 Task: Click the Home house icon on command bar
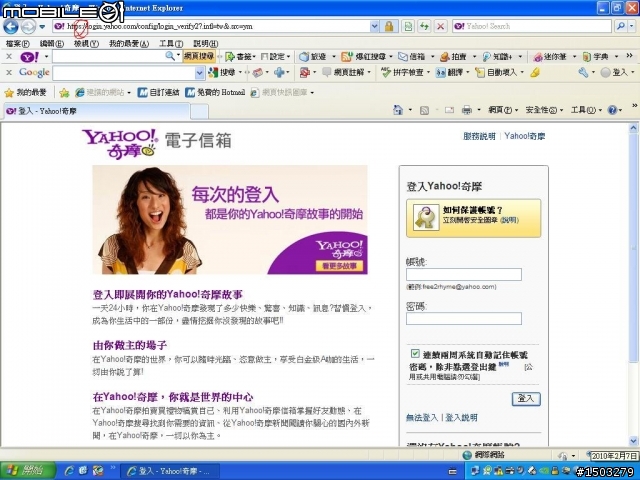398,110
